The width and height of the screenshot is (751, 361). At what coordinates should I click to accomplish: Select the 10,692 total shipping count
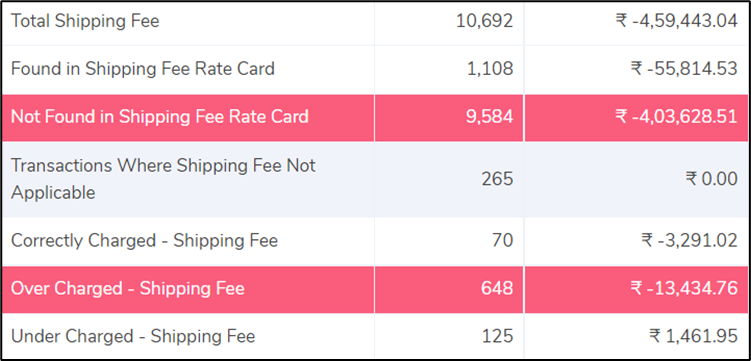click(484, 21)
